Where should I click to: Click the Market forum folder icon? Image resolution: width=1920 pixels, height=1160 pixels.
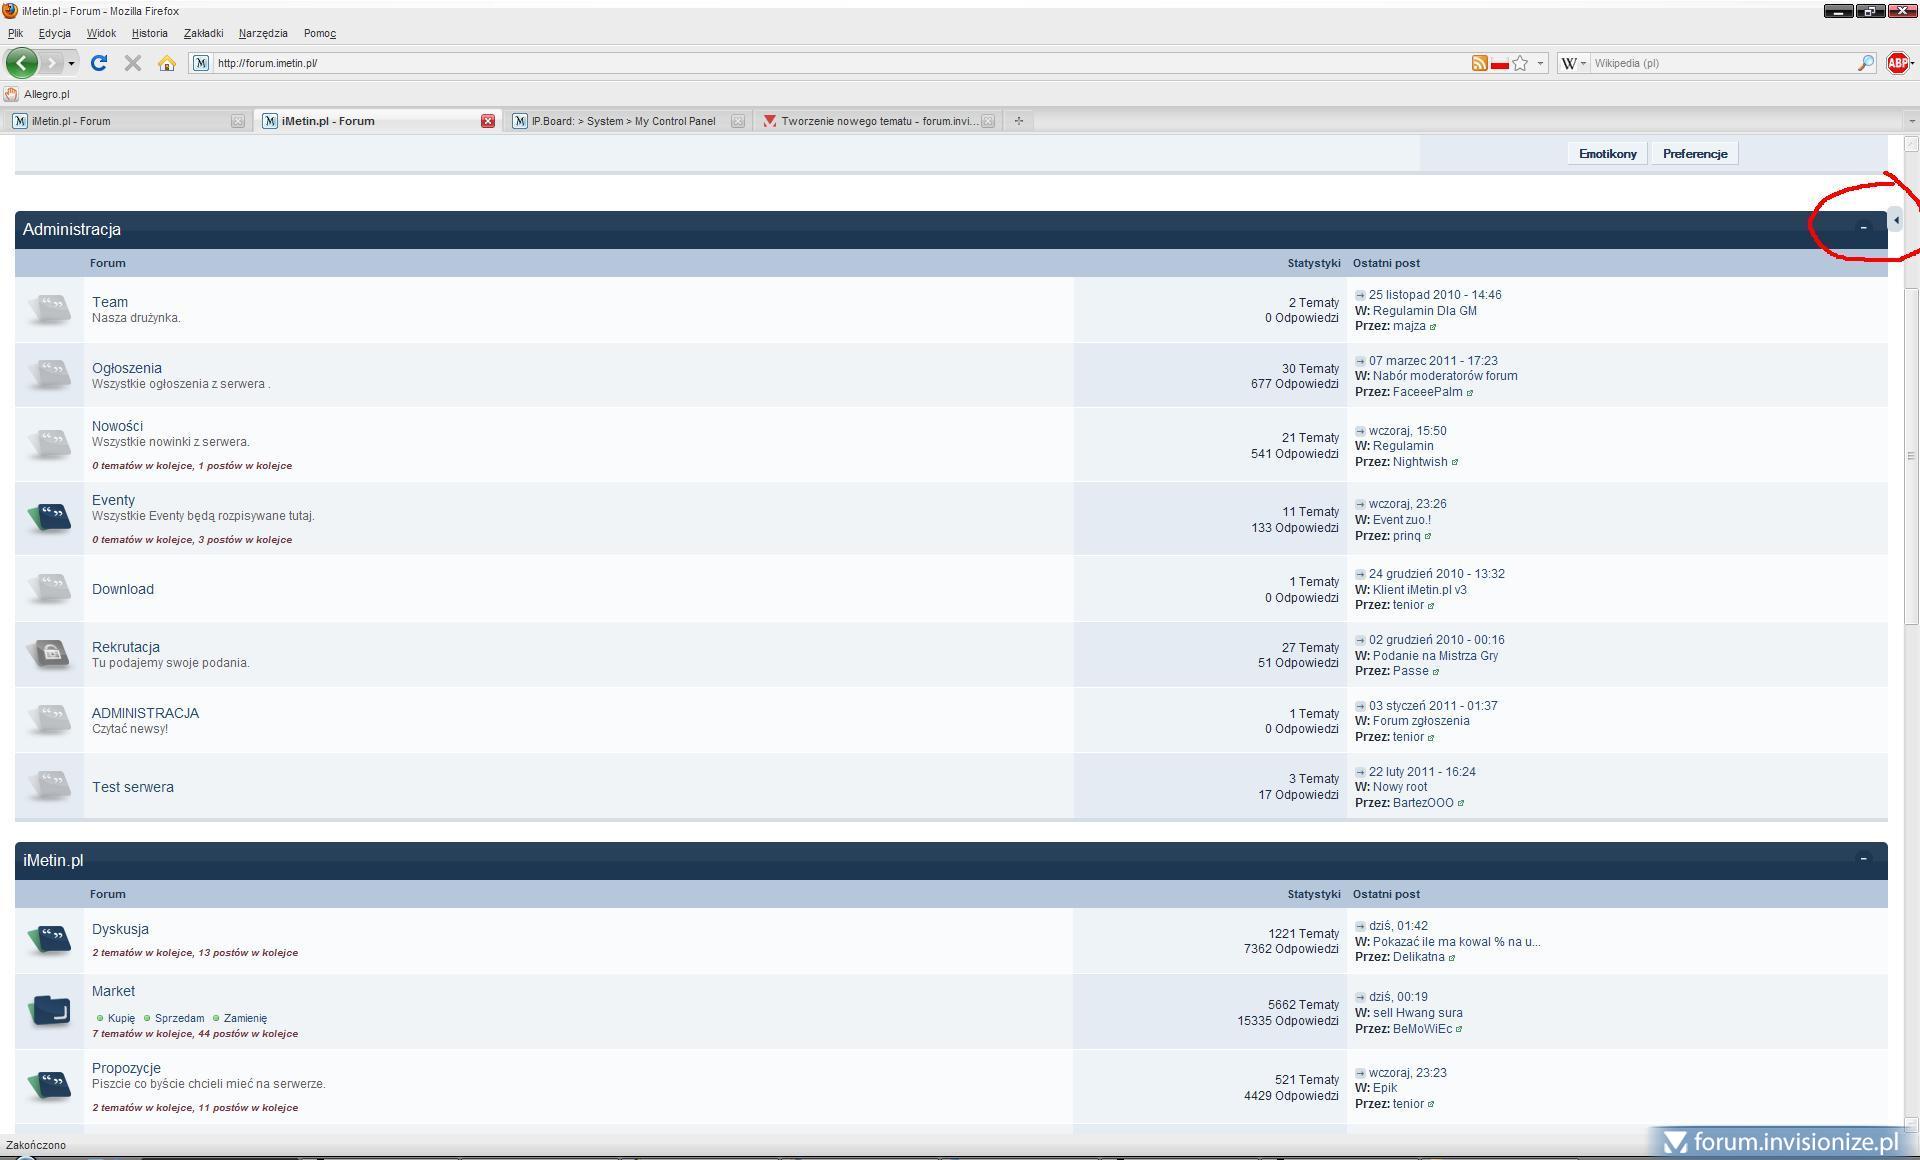[x=50, y=1010]
